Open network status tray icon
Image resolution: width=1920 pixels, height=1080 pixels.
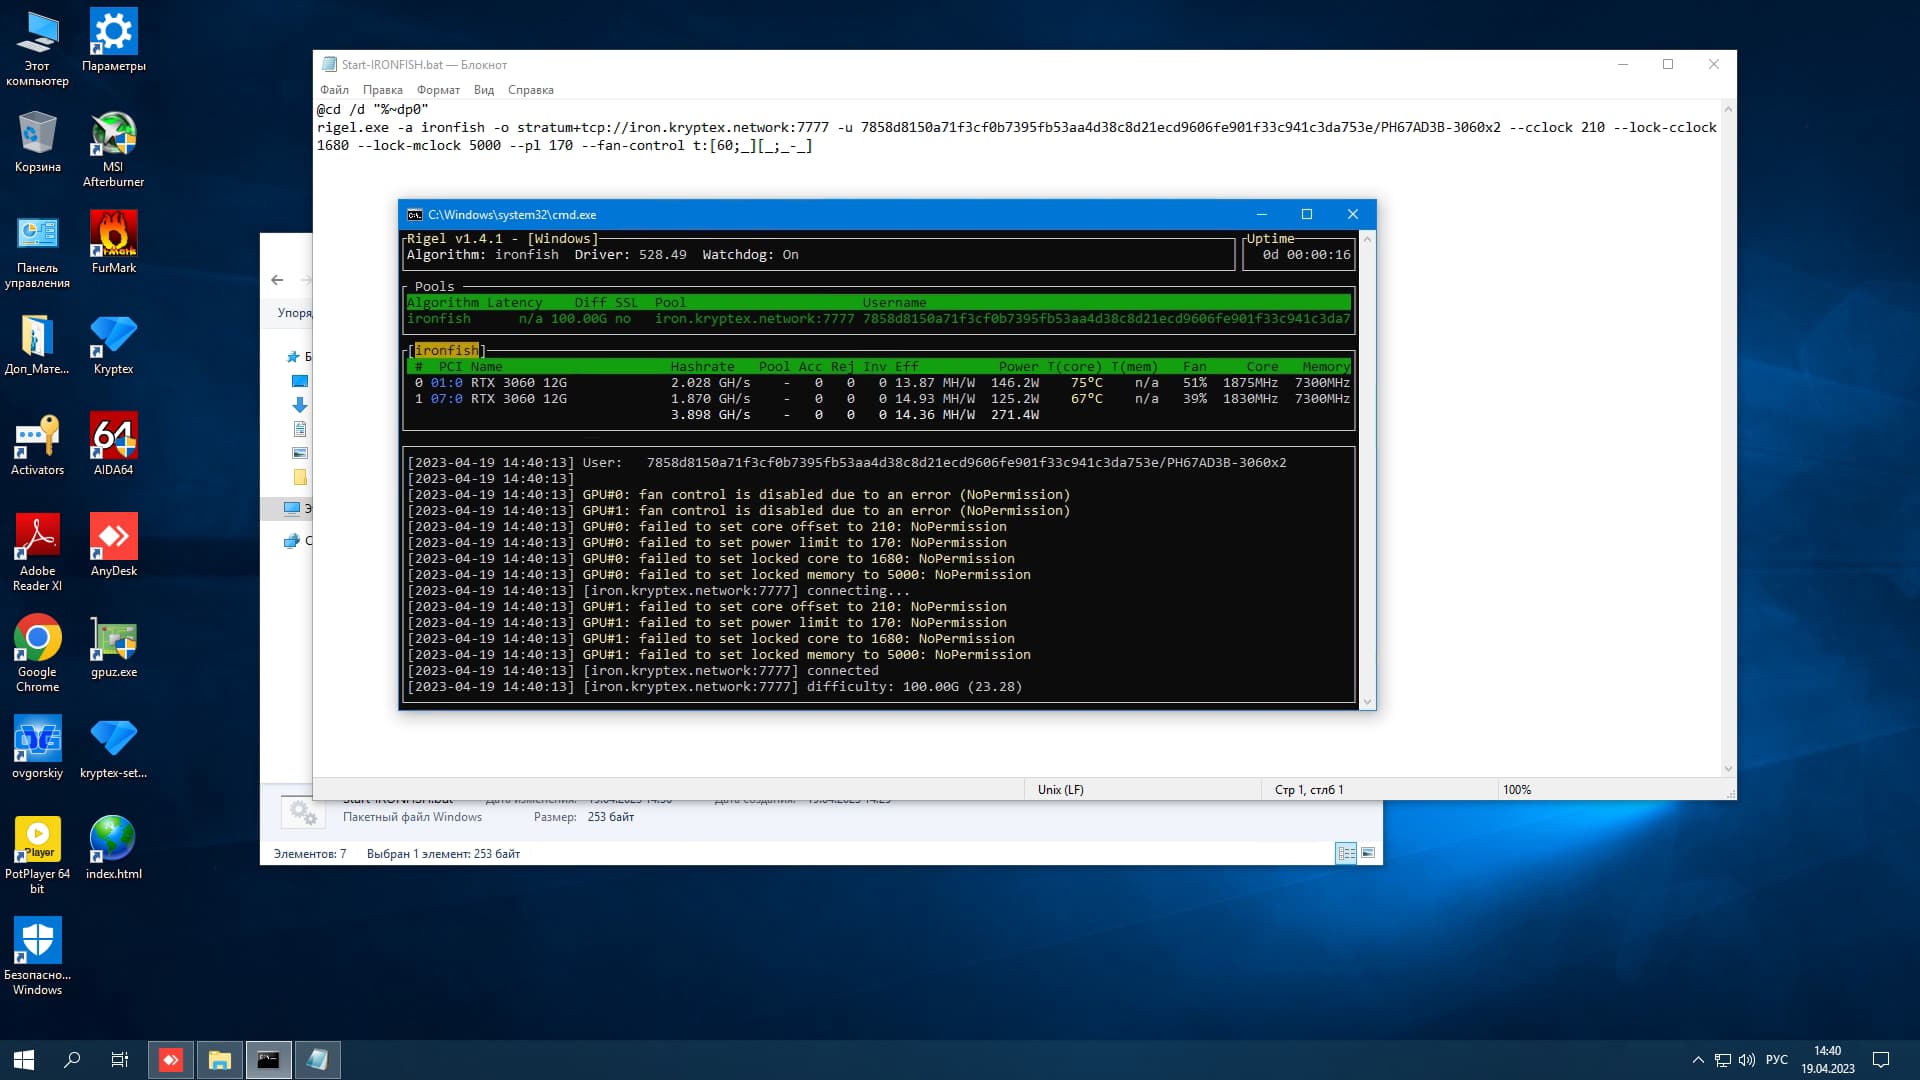1723,1060
